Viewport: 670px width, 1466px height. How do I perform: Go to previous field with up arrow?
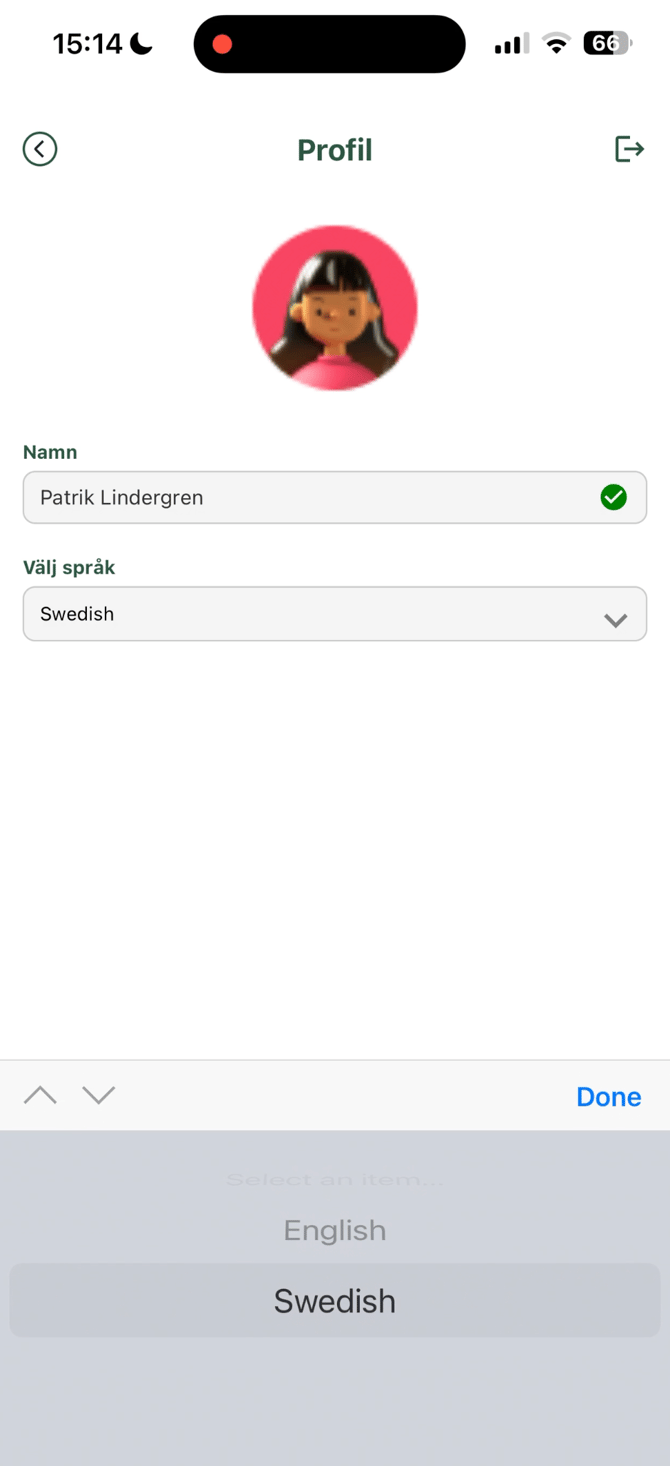pyautogui.click(x=40, y=1095)
